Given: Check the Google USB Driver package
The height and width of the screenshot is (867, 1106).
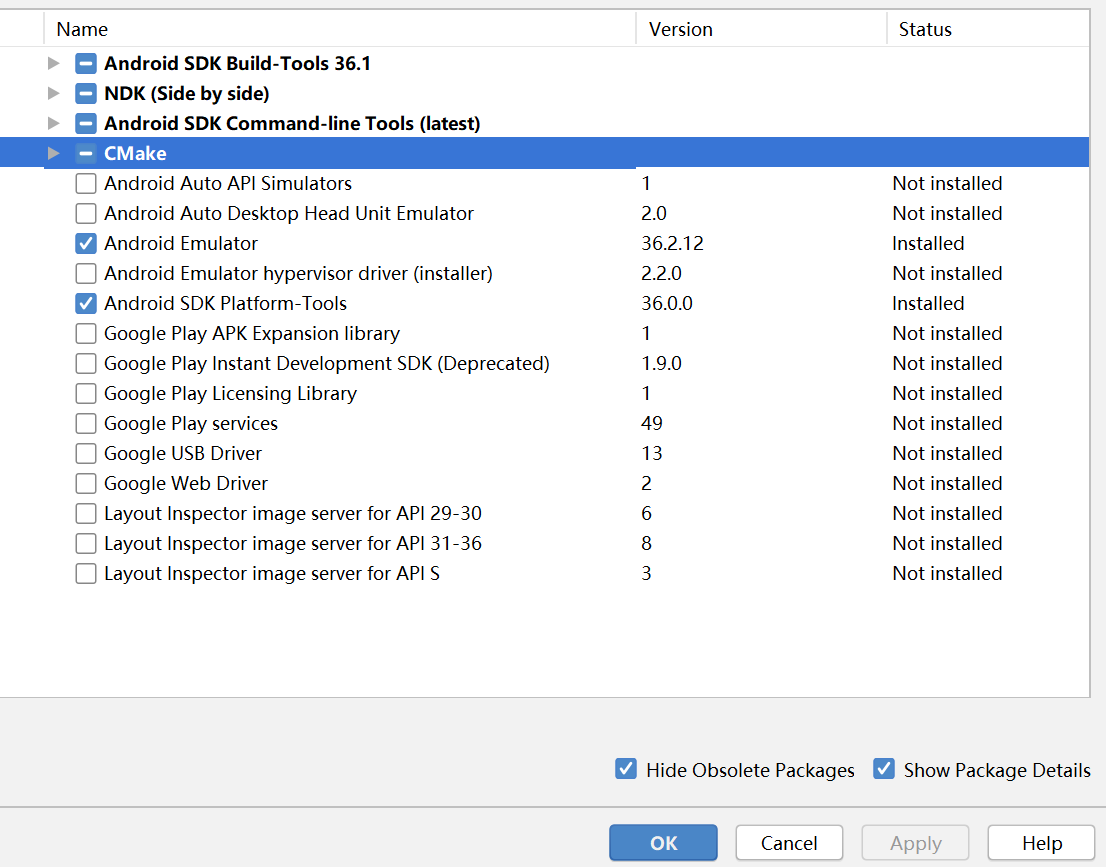Looking at the screenshot, I should (x=86, y=453).
